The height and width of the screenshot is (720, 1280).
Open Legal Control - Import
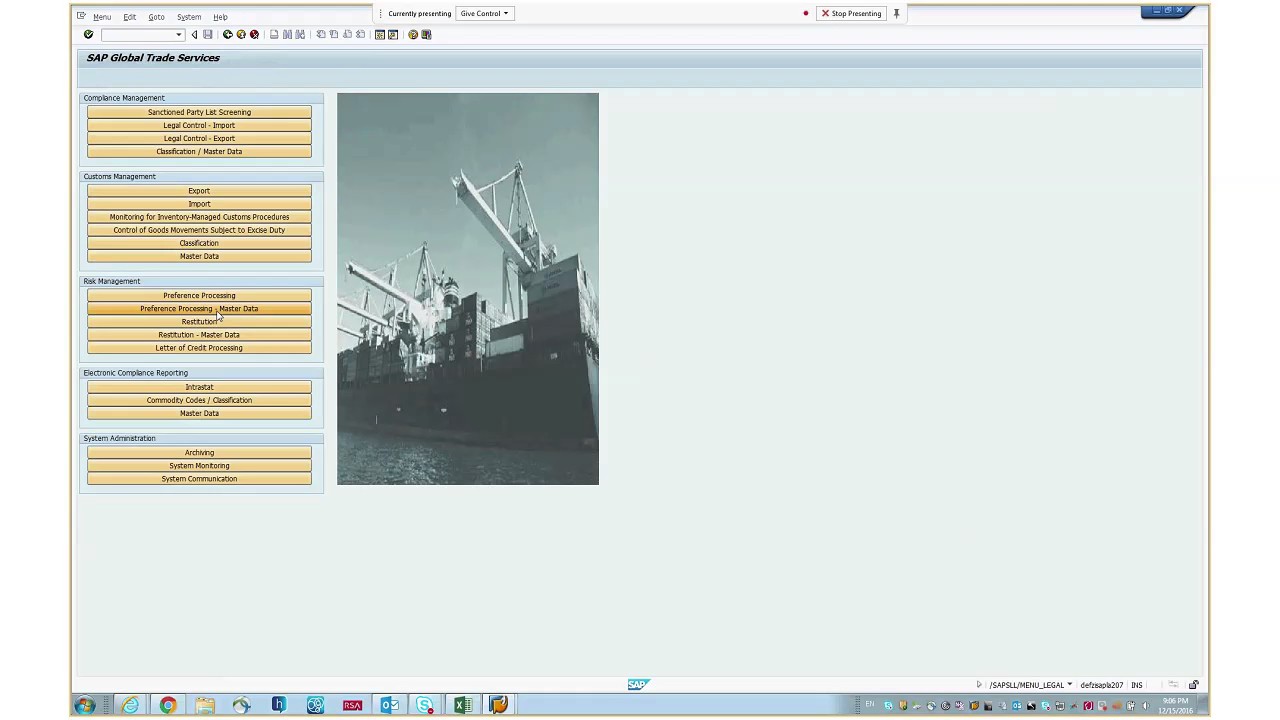(199, 125)
